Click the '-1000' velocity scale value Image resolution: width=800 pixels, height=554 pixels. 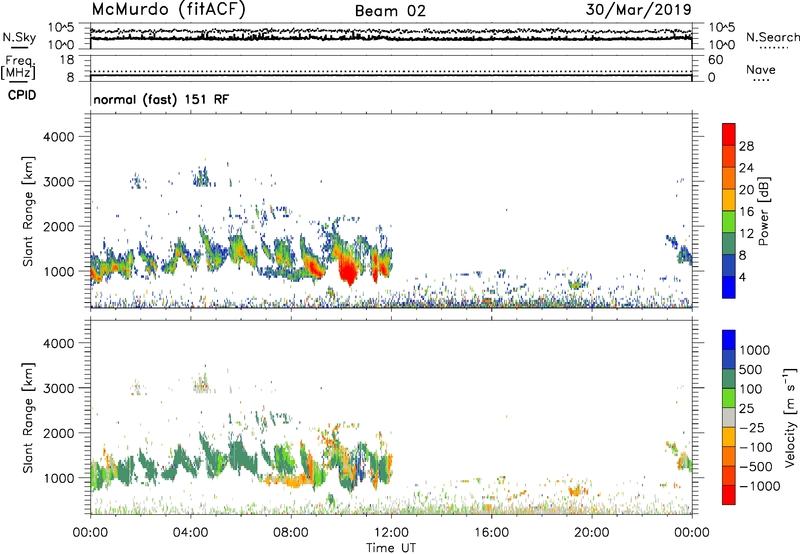[x=759, y=486]
